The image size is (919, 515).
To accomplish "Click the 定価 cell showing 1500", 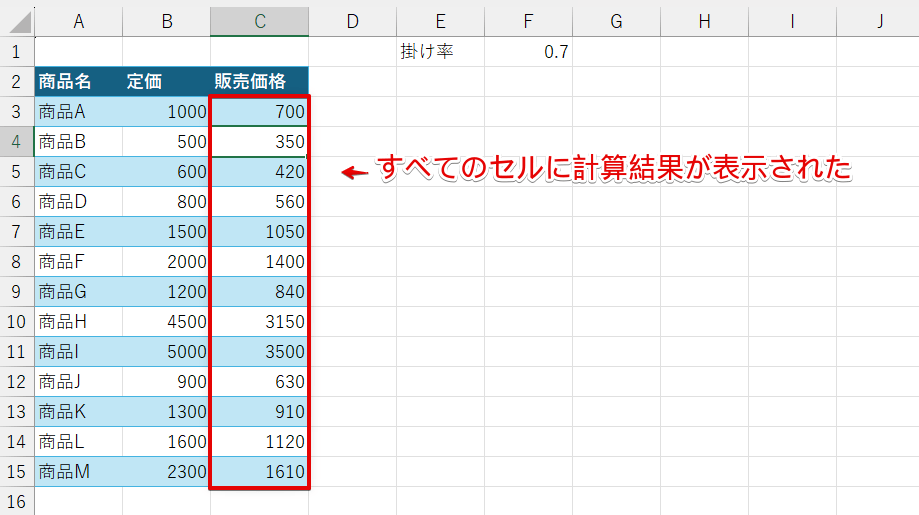I will click(x=166, y=231).
